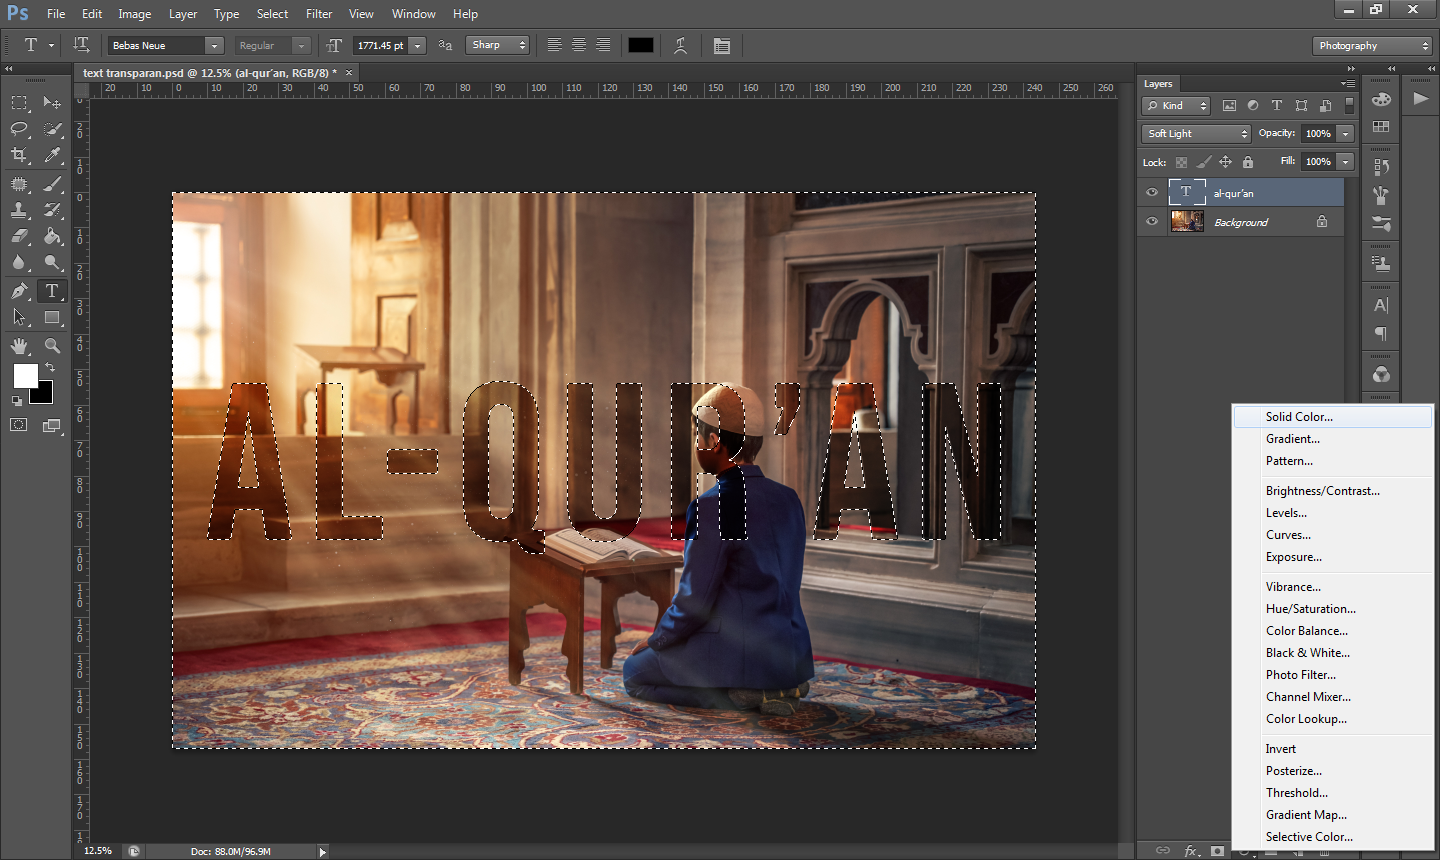Open the Character and Paragraph panels

click(x=722, y=46)
